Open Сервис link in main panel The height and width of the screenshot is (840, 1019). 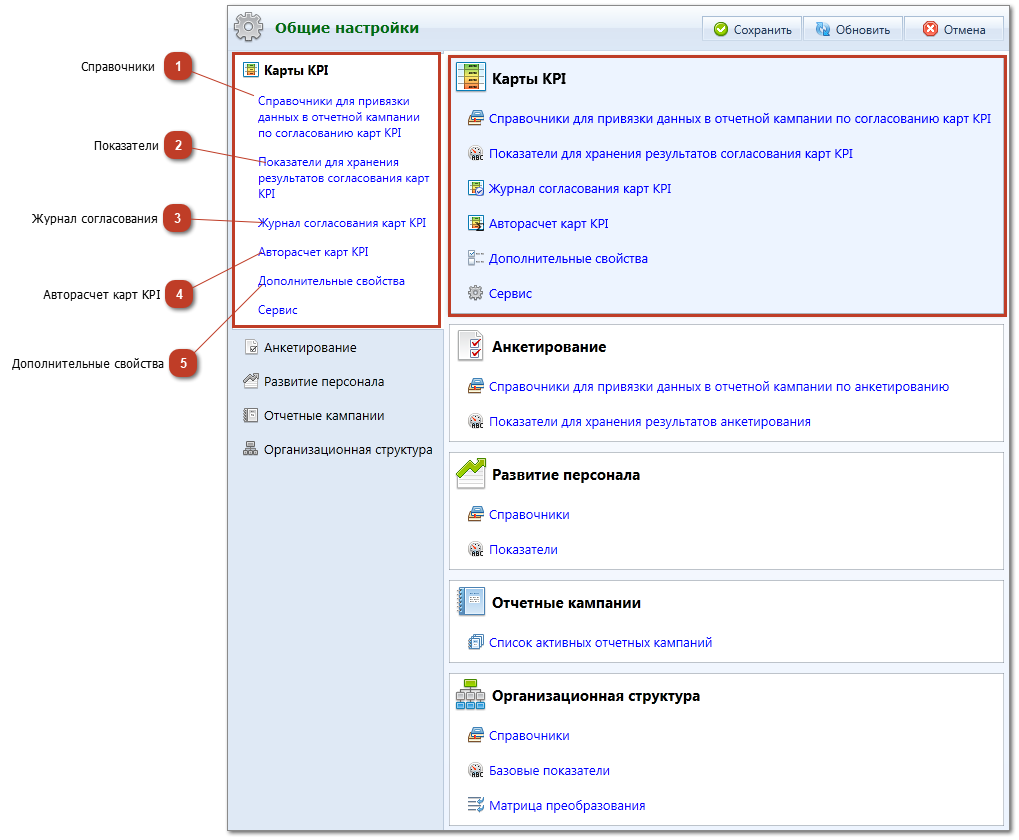pyautogui.click(x=510, y=294)
